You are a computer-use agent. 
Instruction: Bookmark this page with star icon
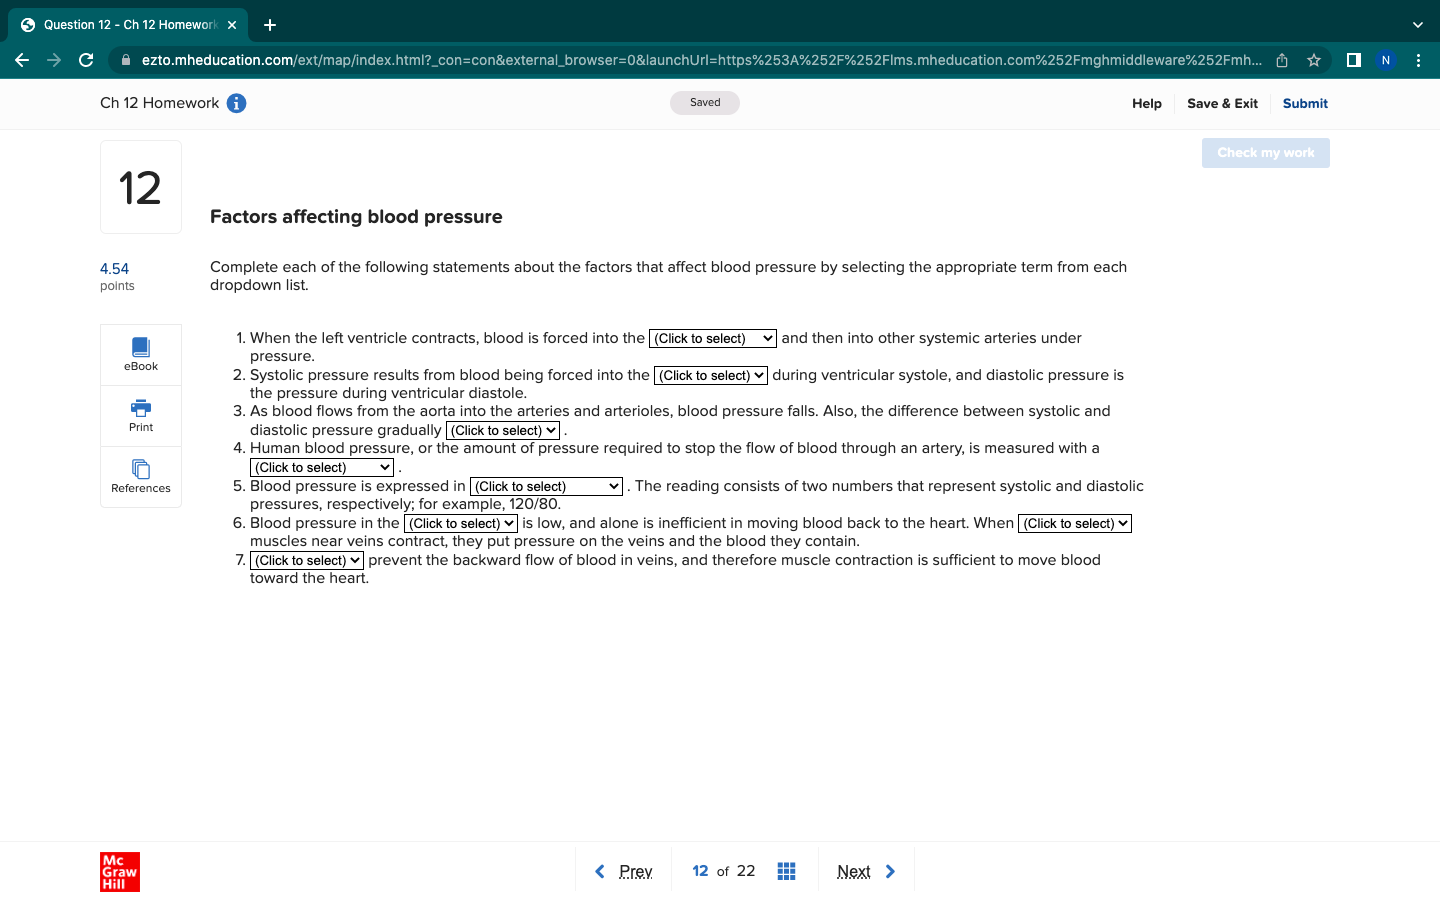[1314, 60]
